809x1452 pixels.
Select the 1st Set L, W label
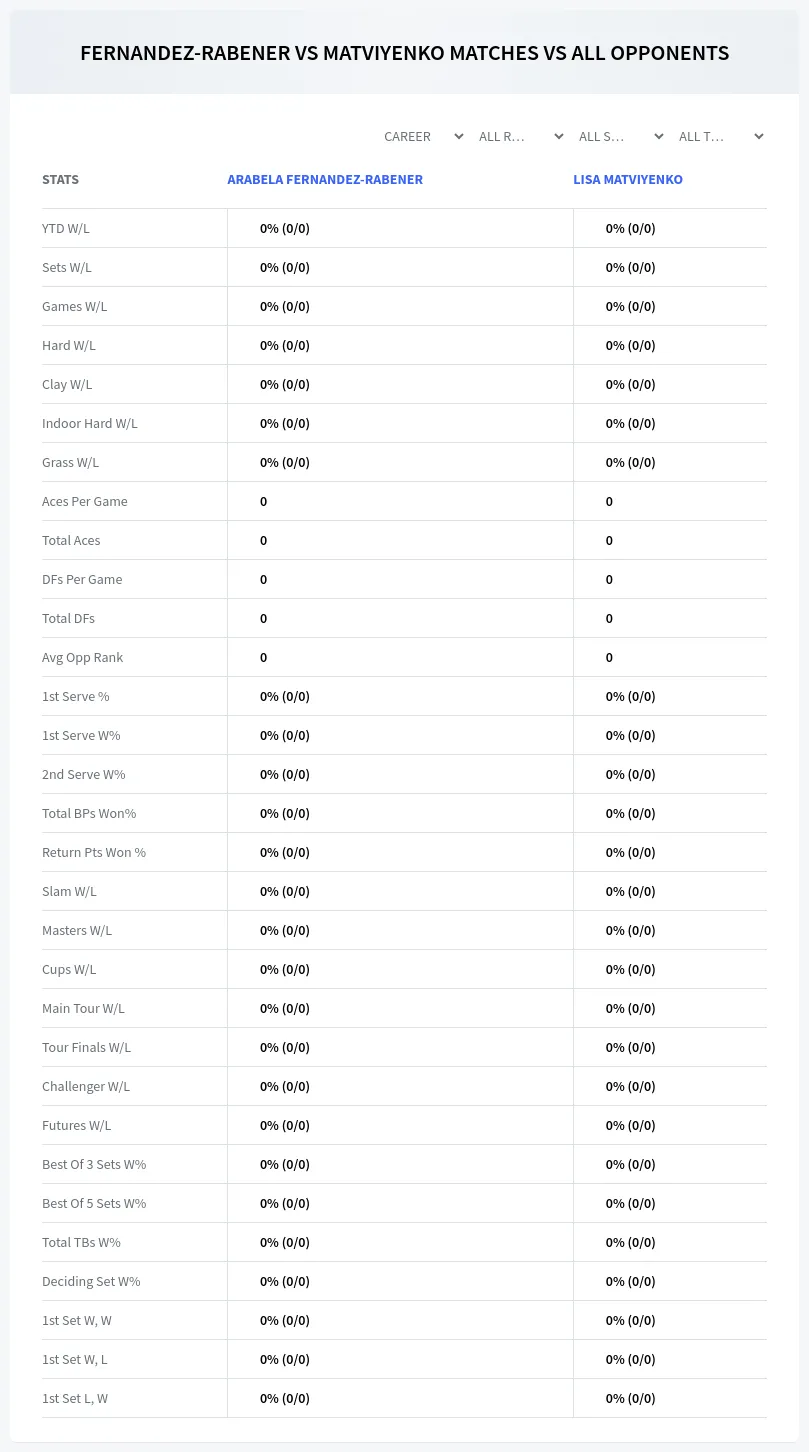click(x=75, y=1398)
